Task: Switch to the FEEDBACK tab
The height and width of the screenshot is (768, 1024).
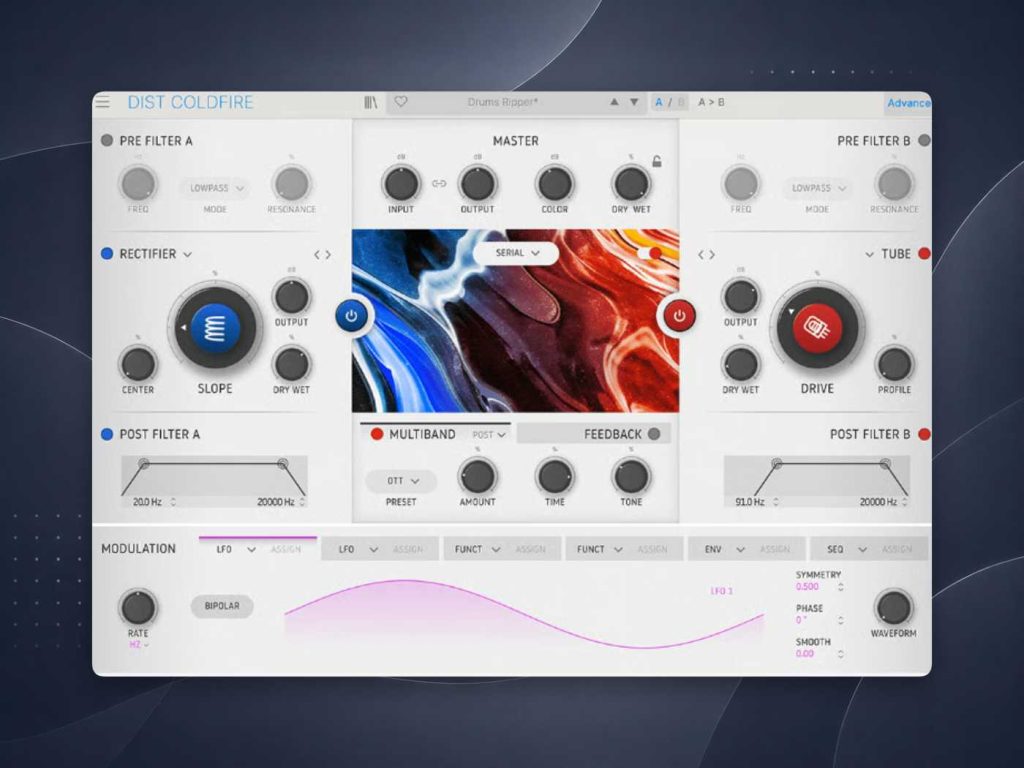Action: pos(593,434)
